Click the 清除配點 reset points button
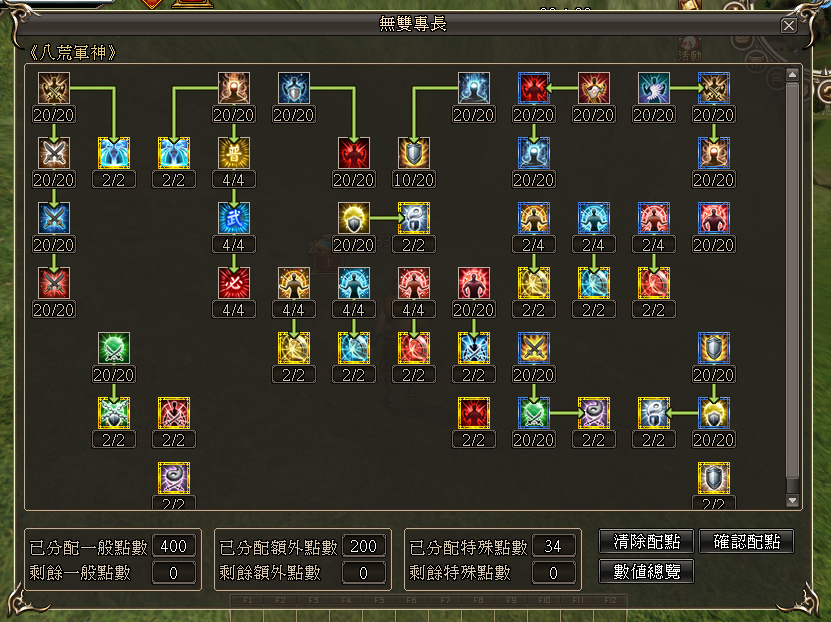831x622 pixels. click(x=645, y=541)
